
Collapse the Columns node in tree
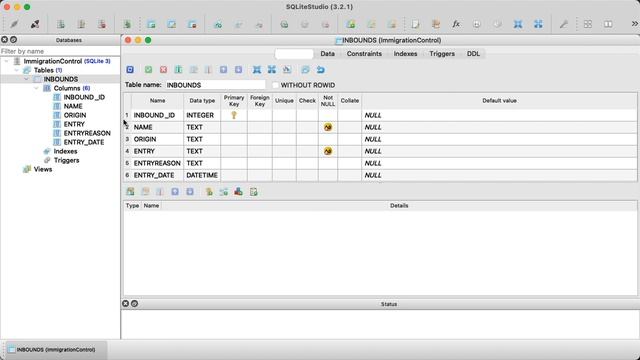(36, 88)
